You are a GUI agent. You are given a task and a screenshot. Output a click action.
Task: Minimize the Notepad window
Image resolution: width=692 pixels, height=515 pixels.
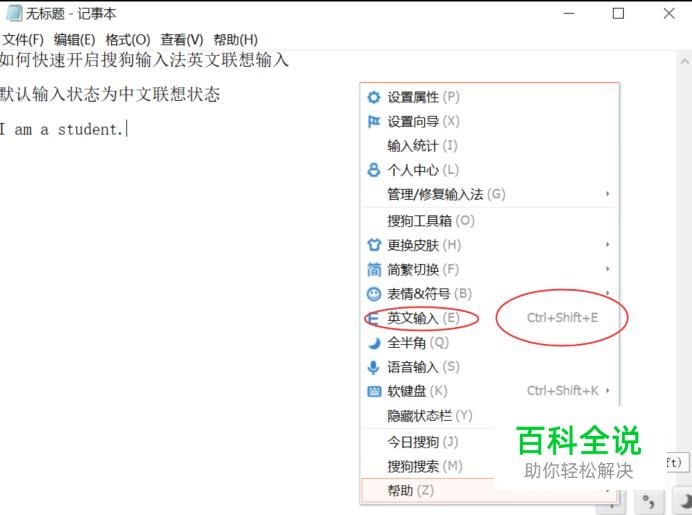pyautogui.click(x=569, y=14)
